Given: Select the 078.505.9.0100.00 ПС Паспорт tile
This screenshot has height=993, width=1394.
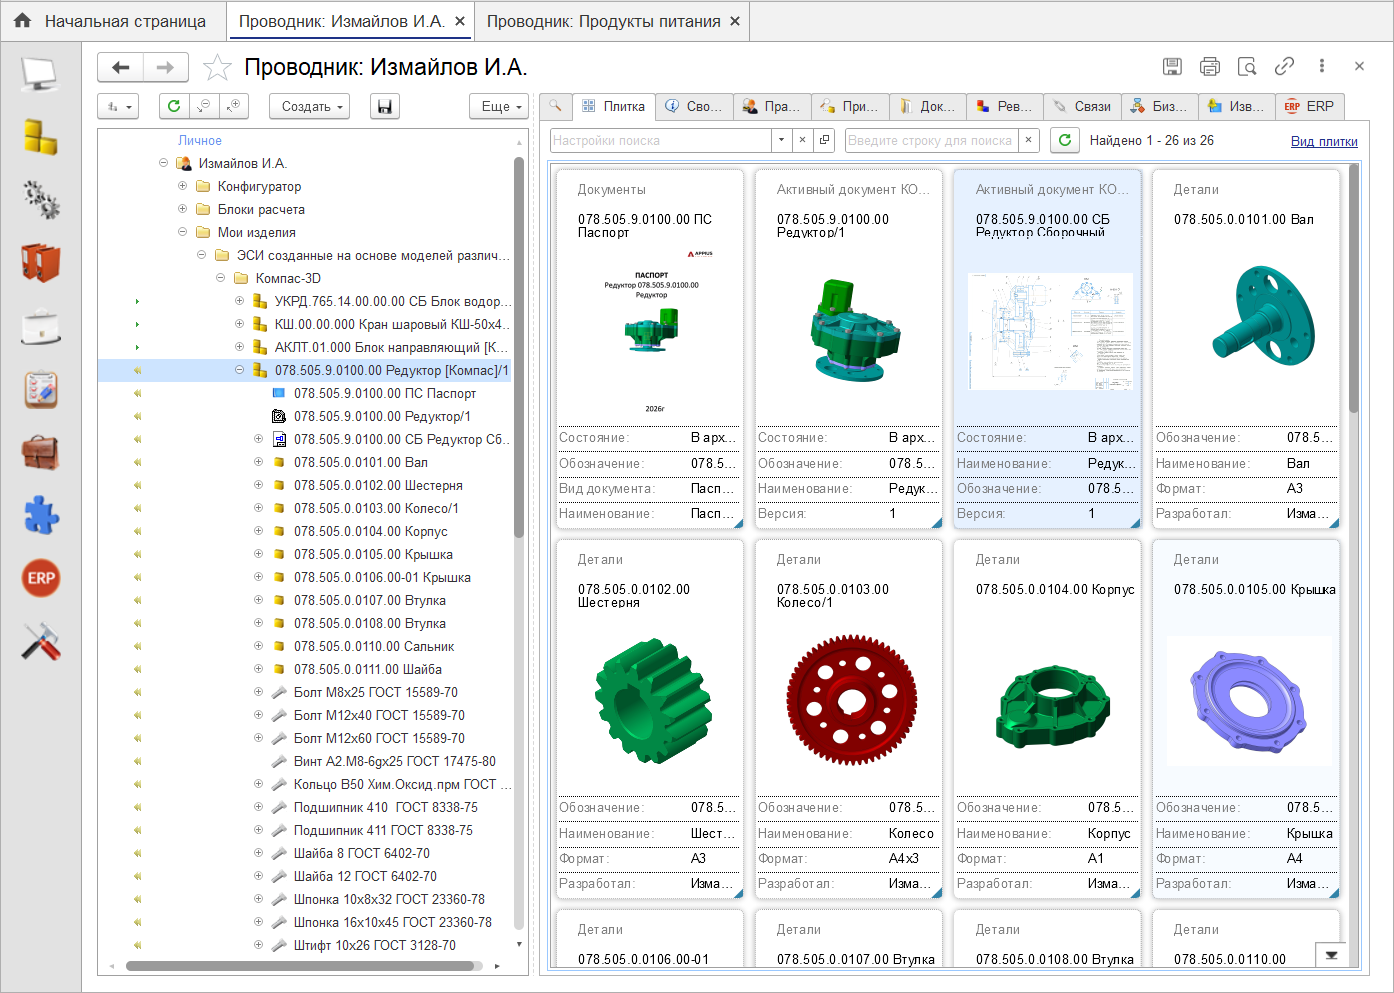Looking at the screenshot, I should (650, 348).
